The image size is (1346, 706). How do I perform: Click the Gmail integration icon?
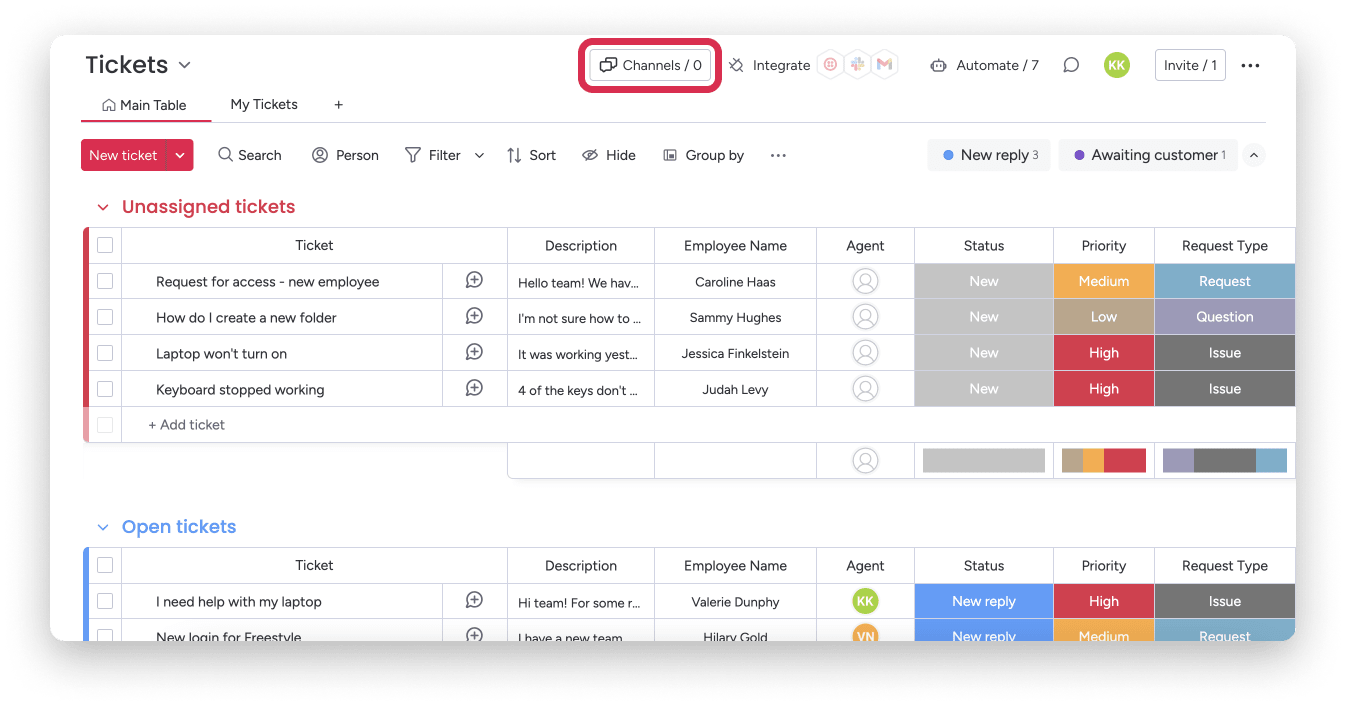click(884, 65)
